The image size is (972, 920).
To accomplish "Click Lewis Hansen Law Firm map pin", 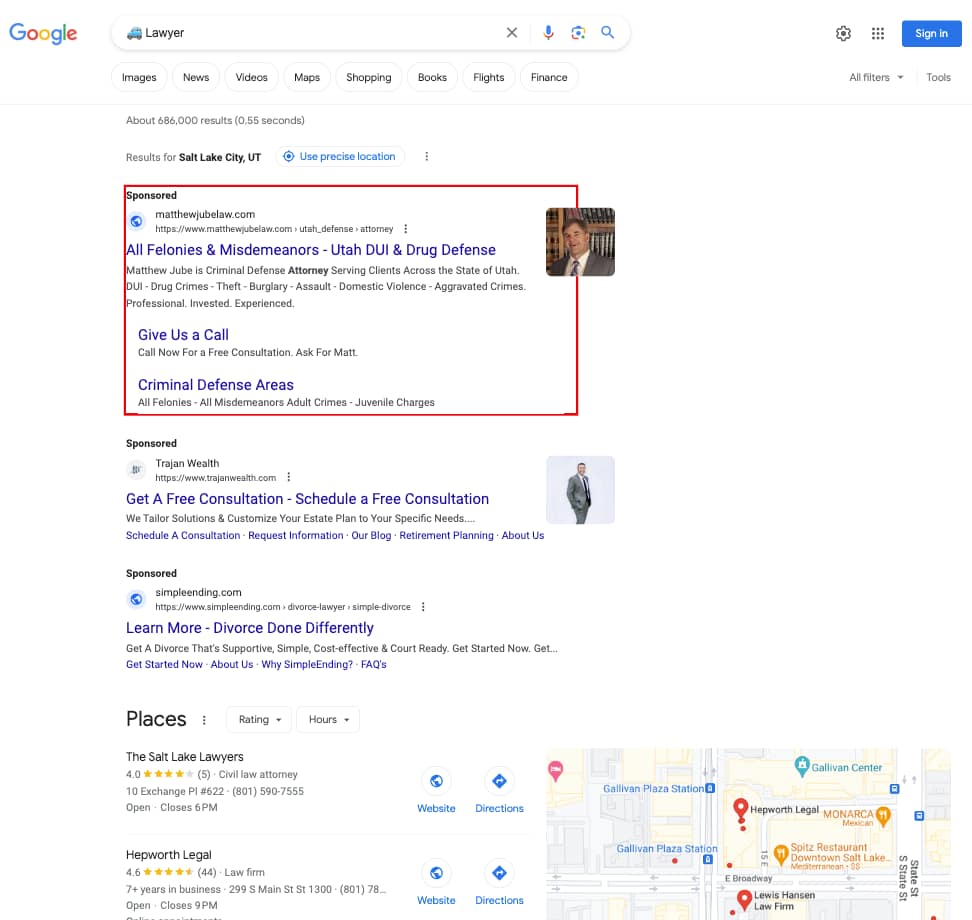I will point(744,900).
